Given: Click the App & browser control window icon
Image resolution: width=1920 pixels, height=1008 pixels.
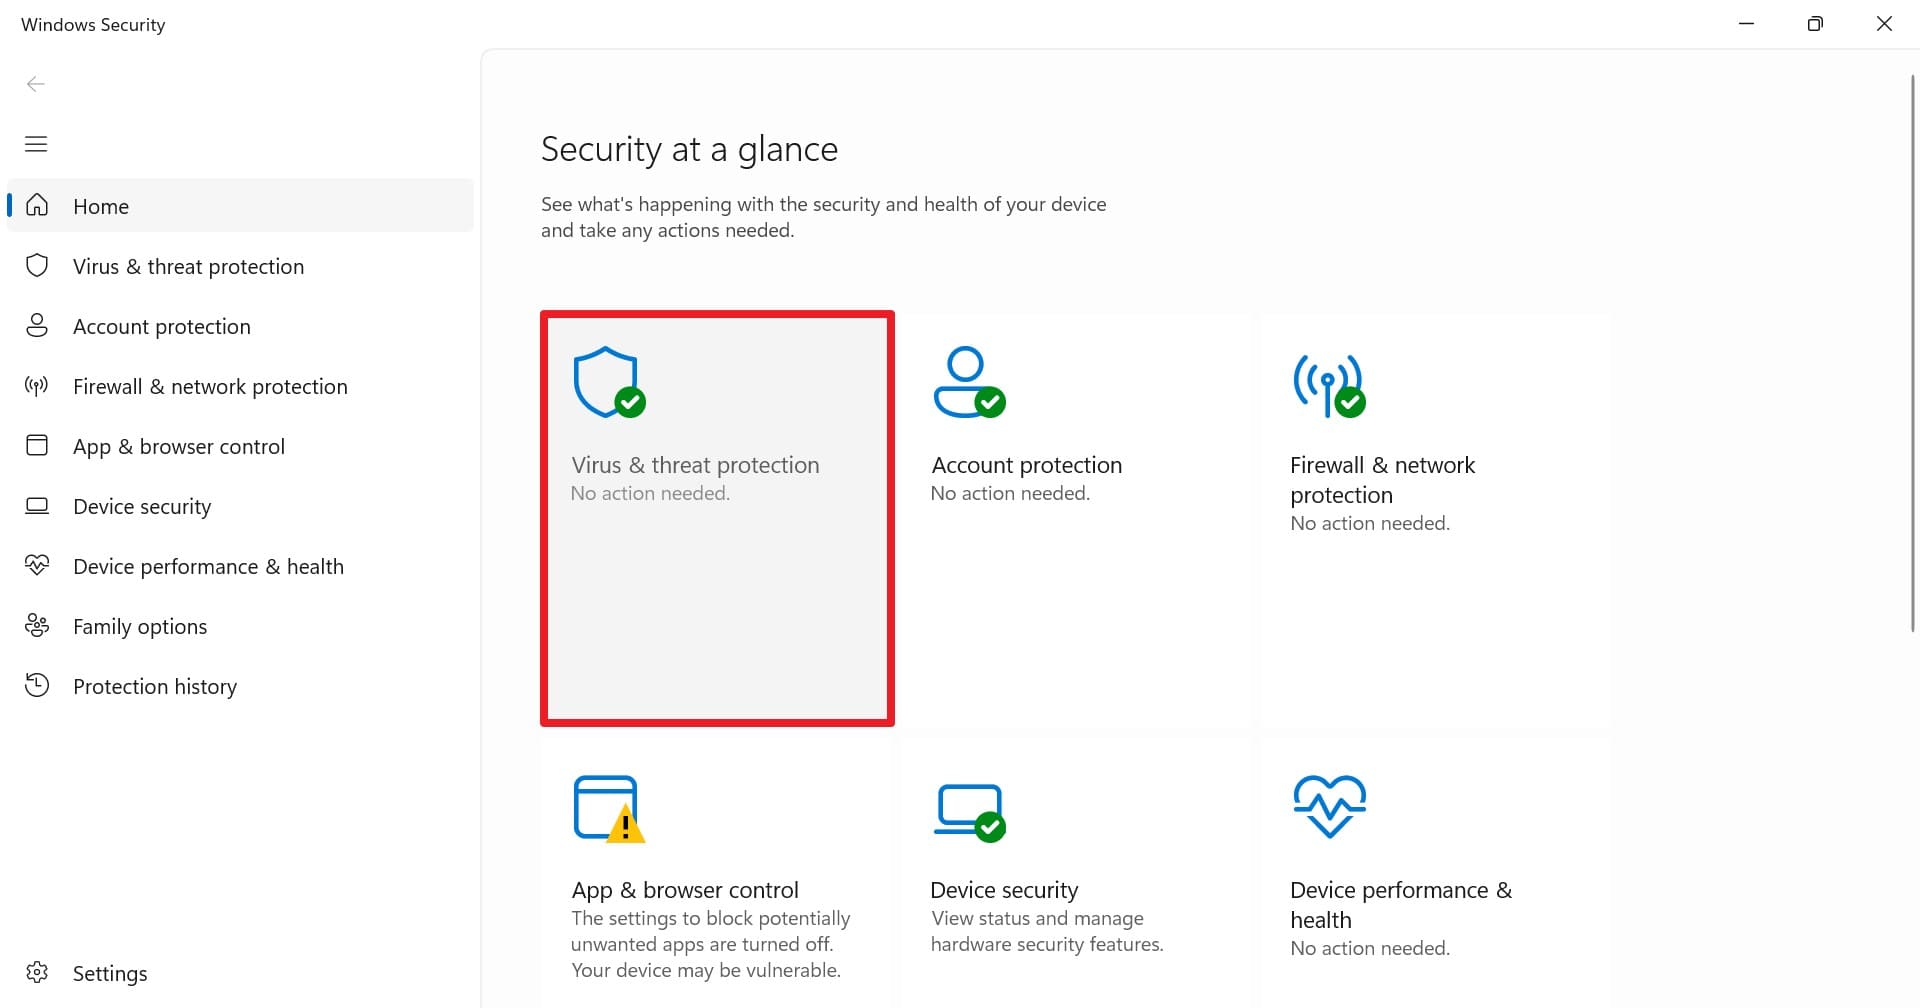Looking at the screenshot, I should tap(37, 446).
